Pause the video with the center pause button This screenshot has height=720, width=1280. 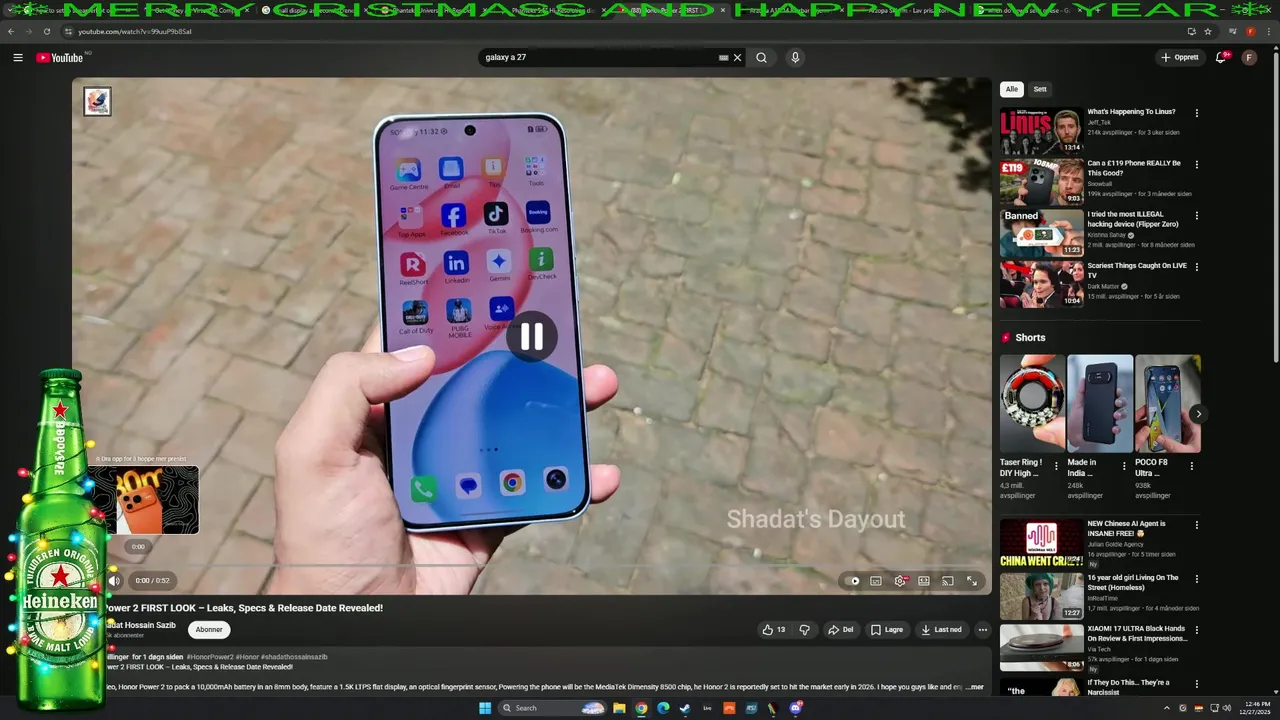click(x=531, y=337)
